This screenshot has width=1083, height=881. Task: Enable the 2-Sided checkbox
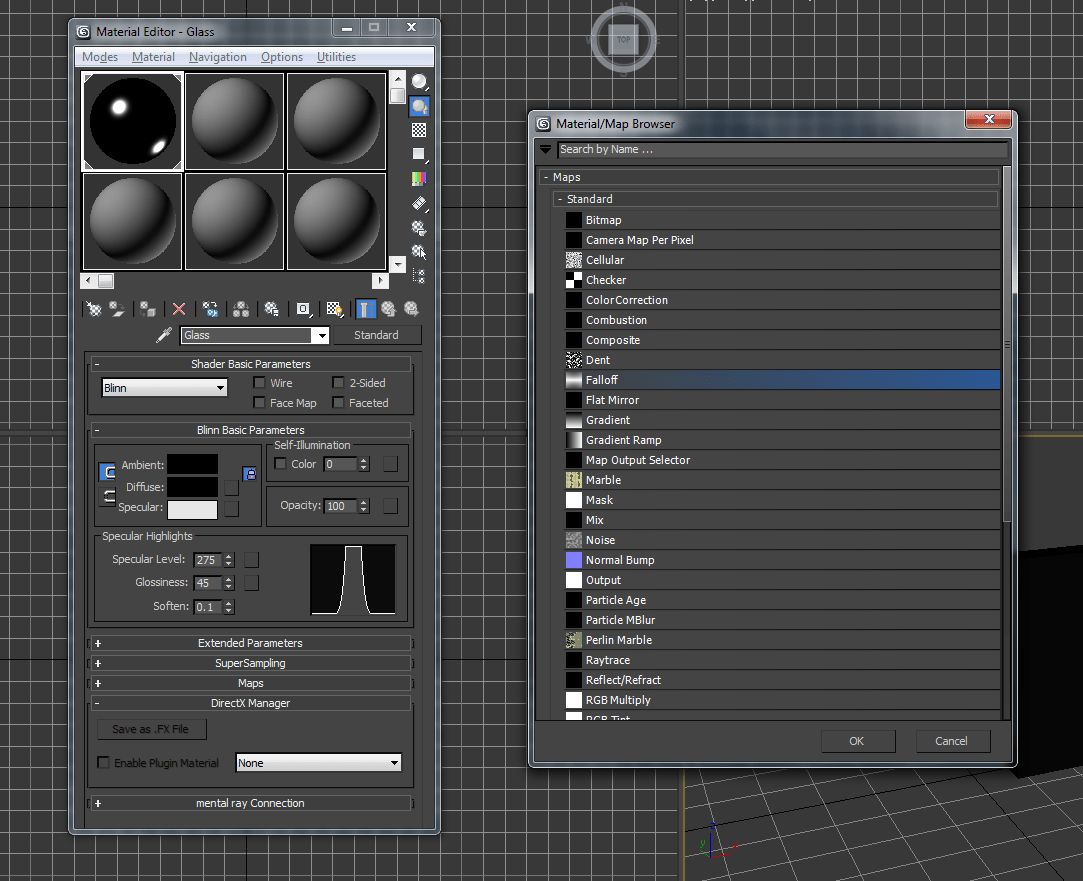point(339,383)
